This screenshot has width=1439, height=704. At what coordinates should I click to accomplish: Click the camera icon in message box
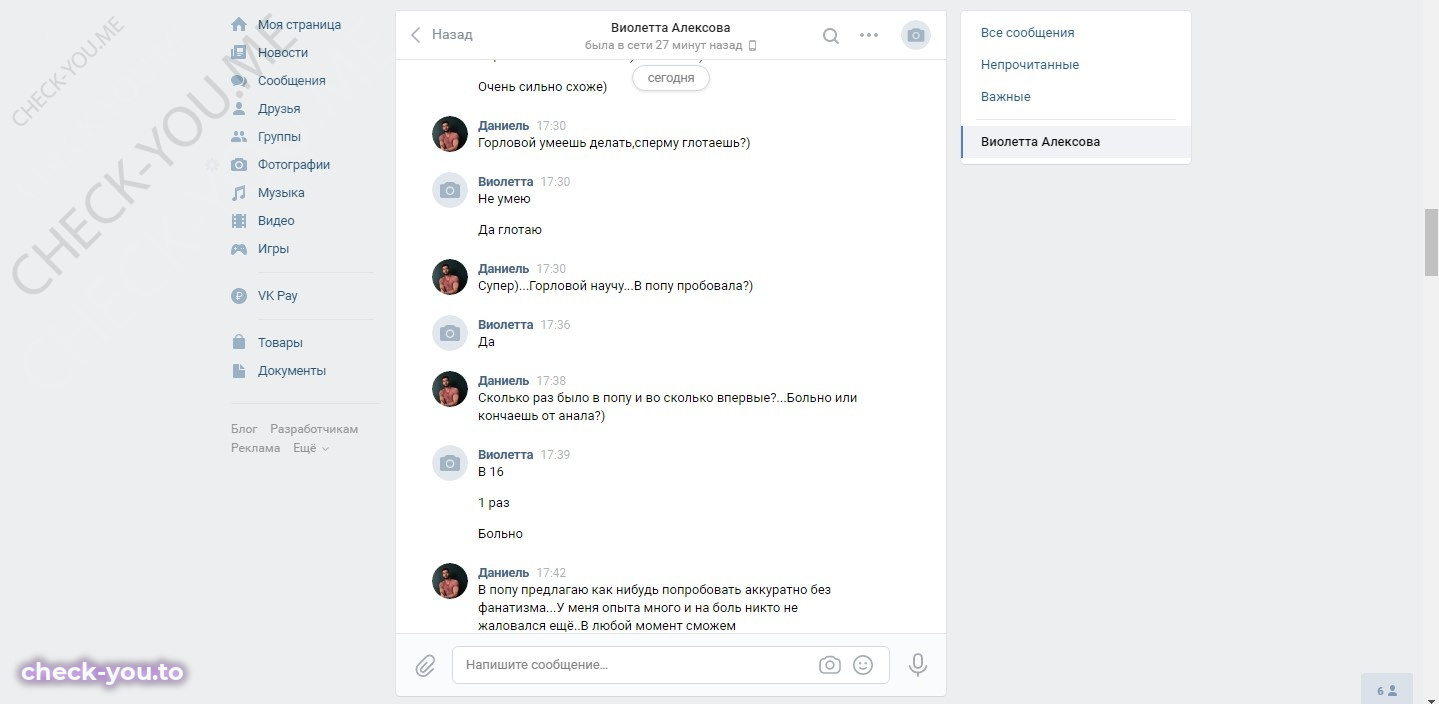829,665
